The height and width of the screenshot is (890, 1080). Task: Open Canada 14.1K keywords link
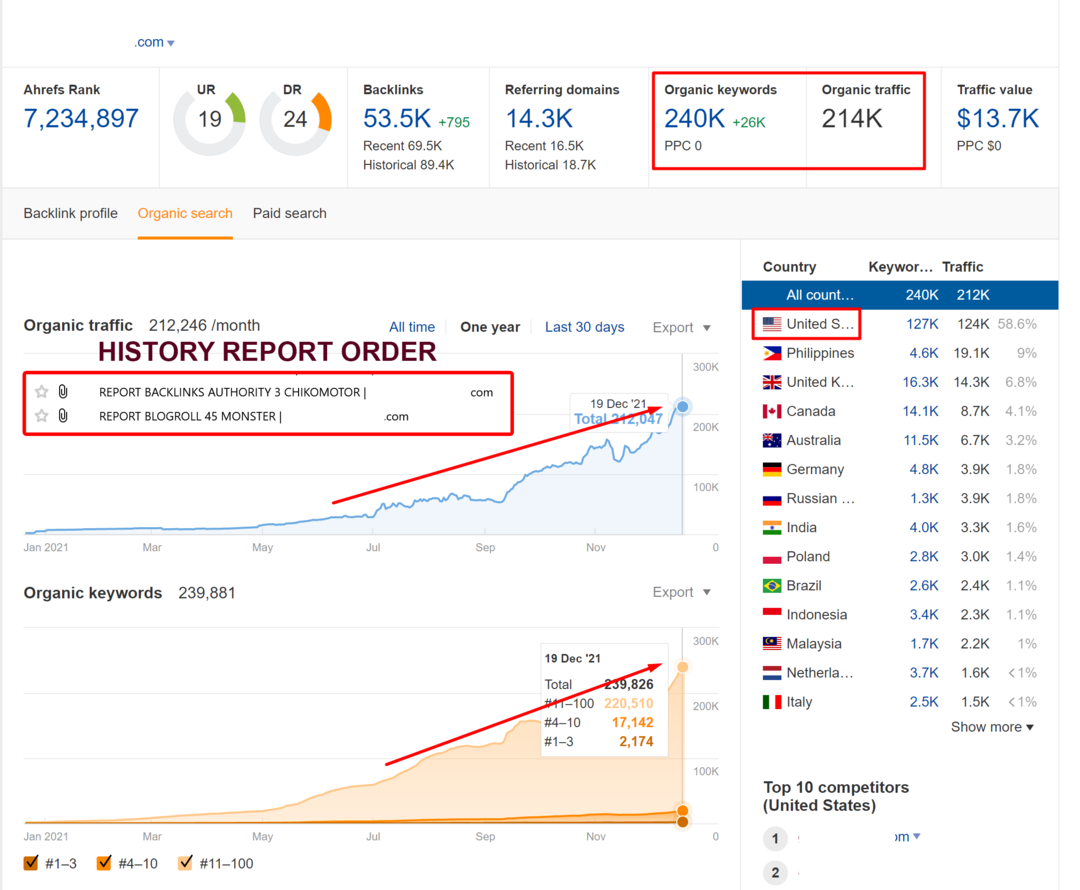click(x=921, y=411)
